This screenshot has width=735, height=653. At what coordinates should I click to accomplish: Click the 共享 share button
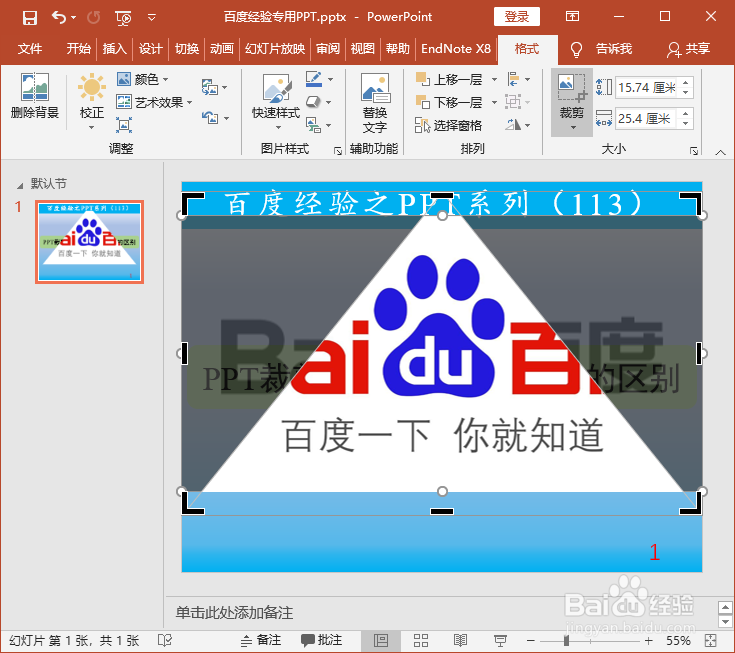tap(689, 49)
